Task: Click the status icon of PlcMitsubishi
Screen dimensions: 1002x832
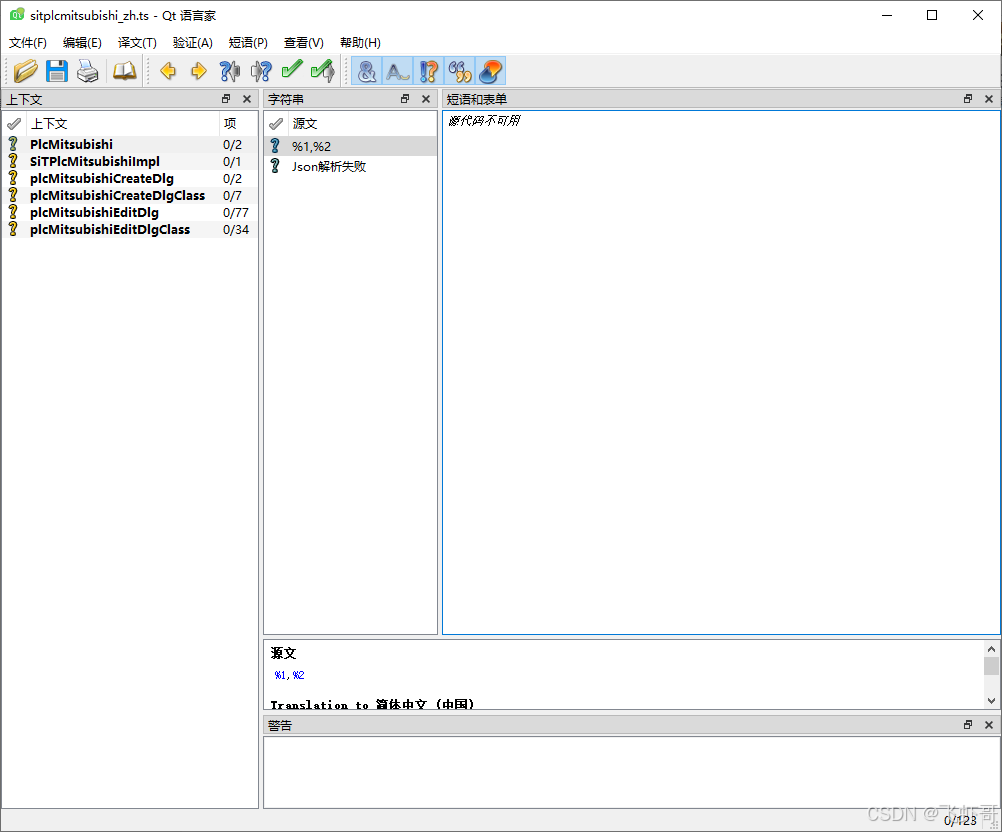Action: tap(13, 144)
